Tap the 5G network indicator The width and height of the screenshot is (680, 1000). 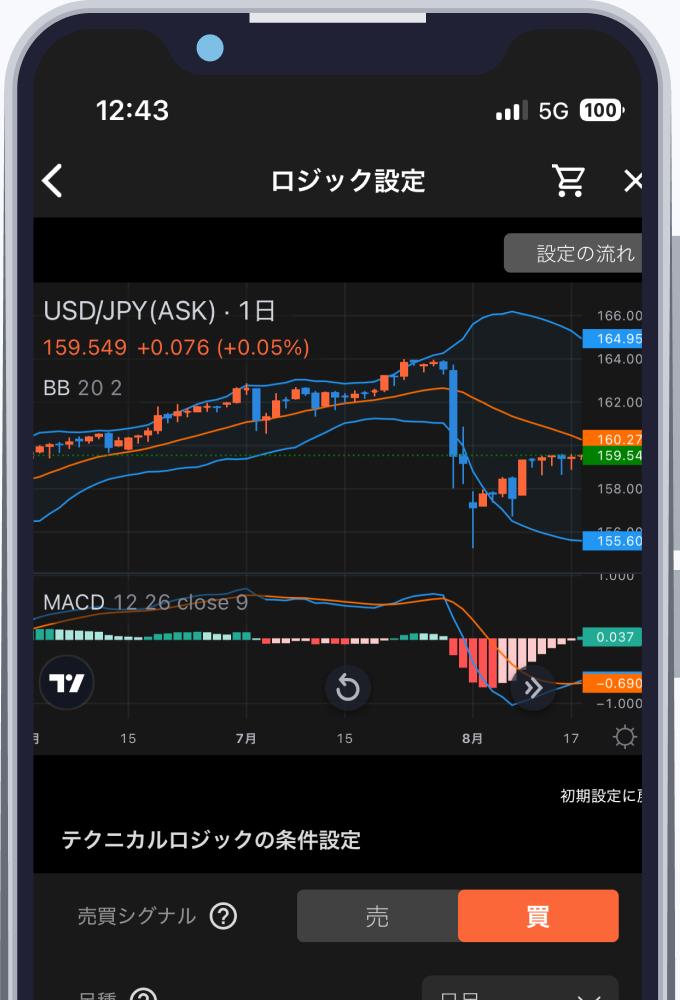[x=553, y=111]
